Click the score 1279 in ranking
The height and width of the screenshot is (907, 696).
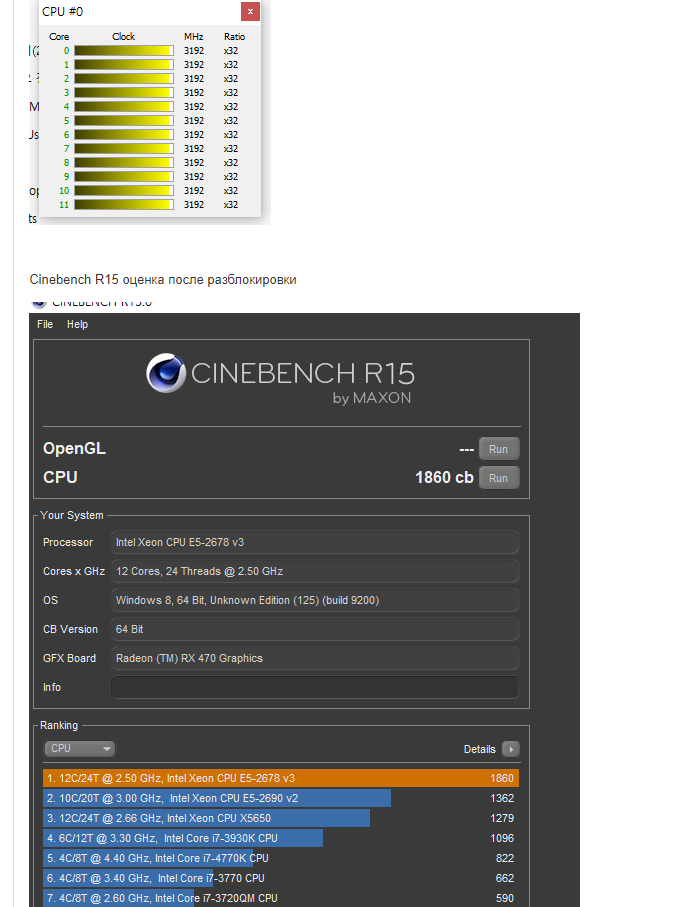coord(502,818)
